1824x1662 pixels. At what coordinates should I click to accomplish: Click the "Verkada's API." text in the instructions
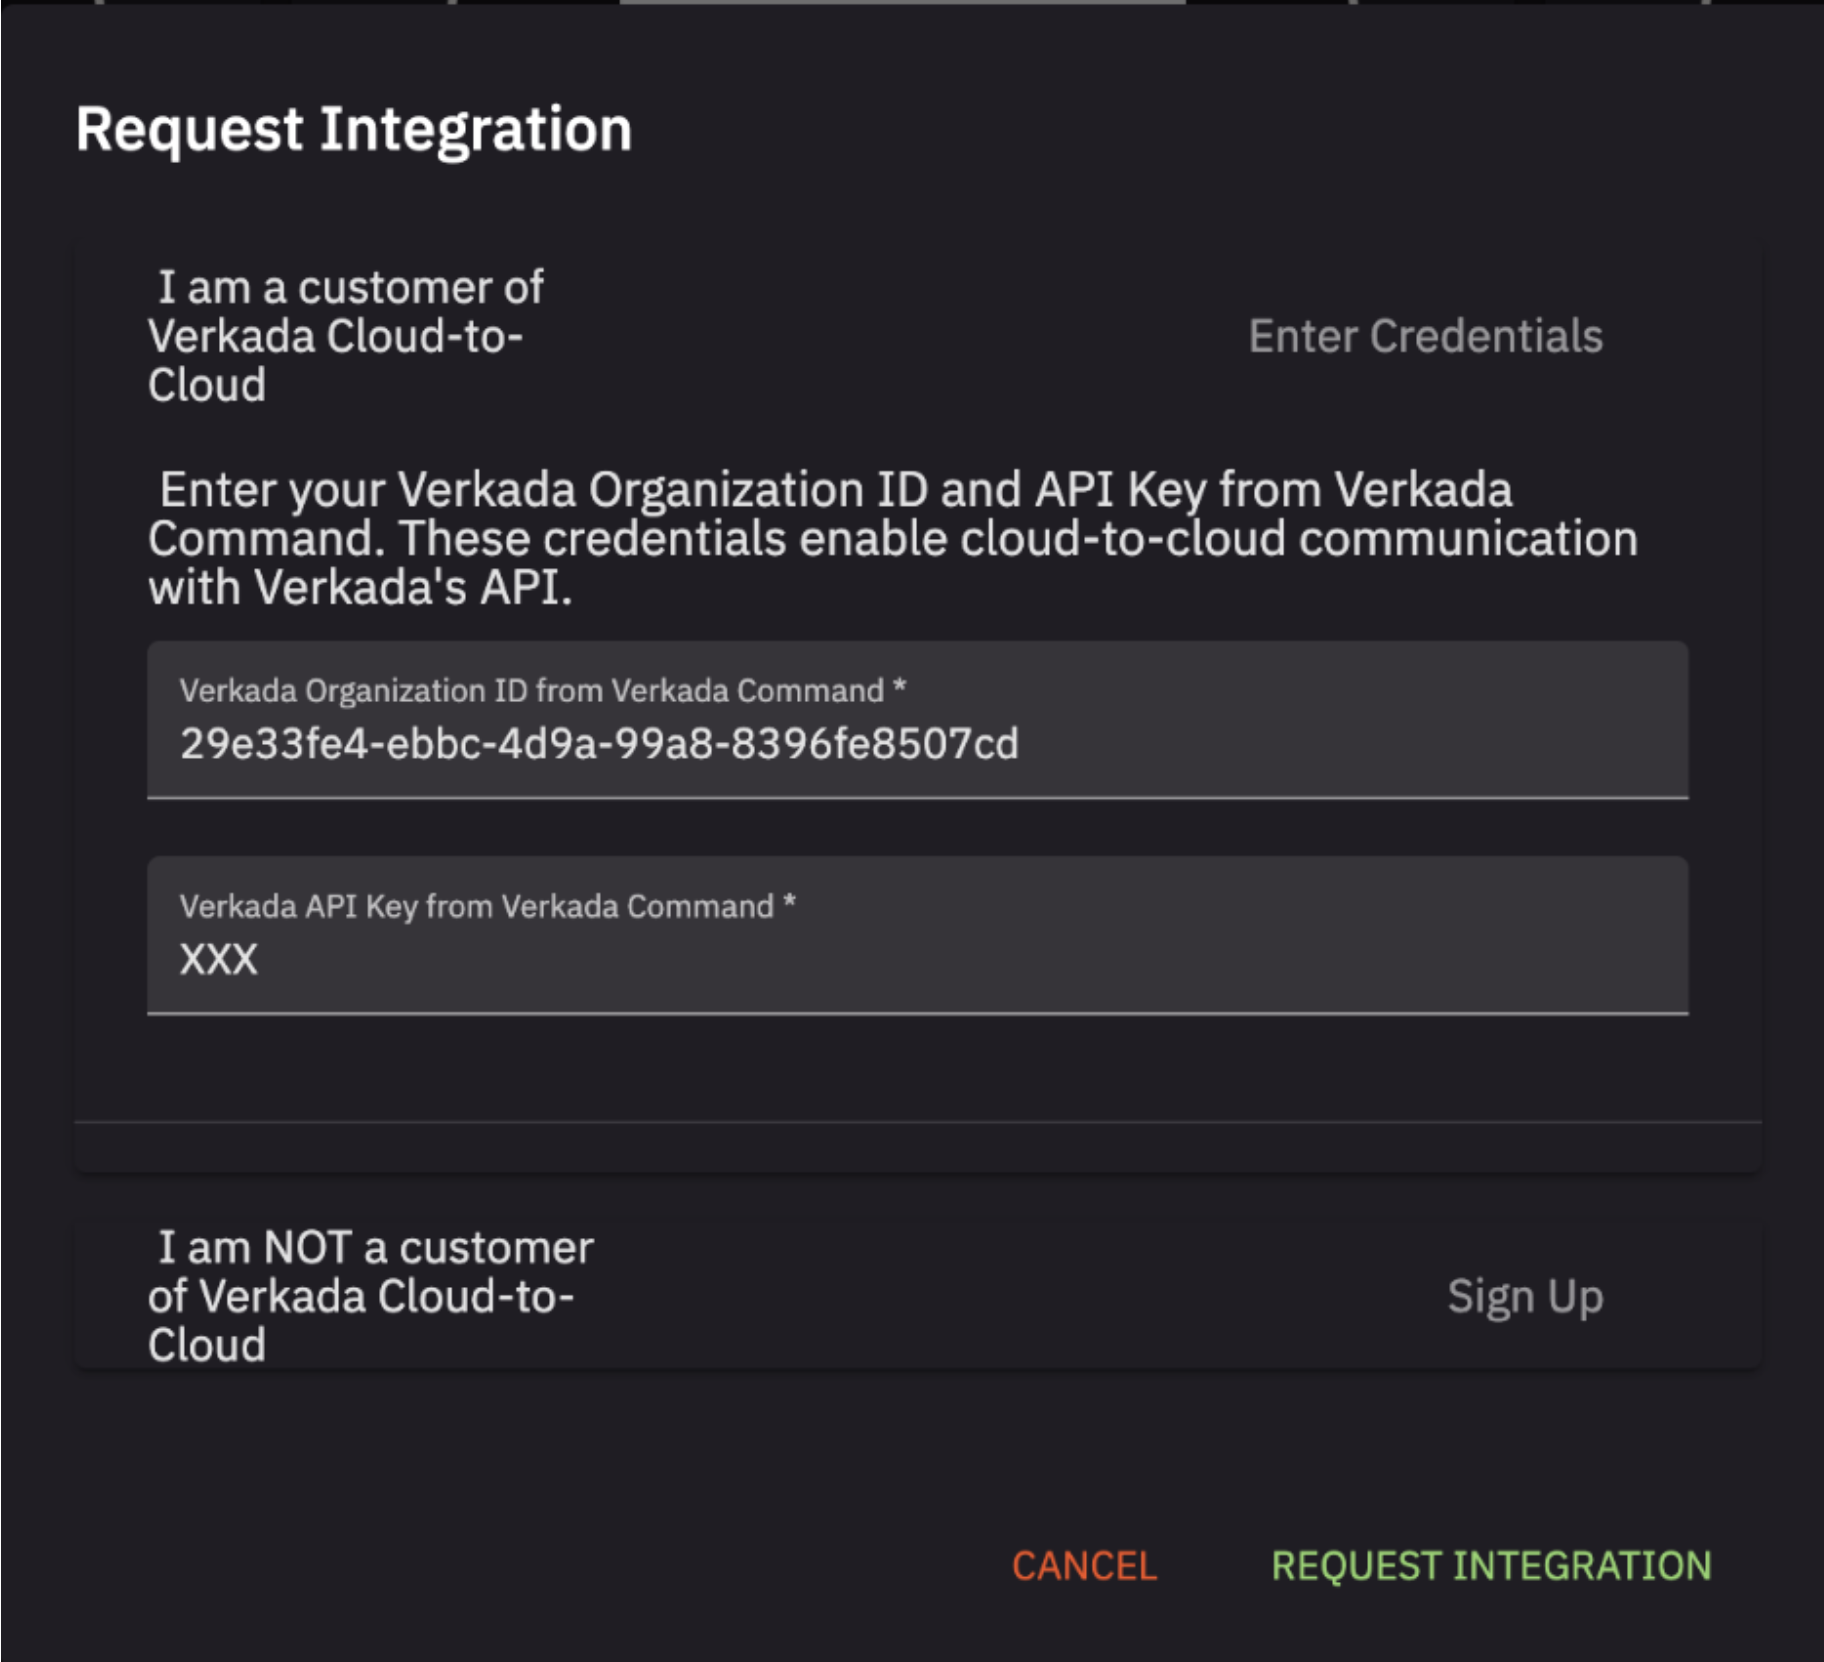[413, 588]
